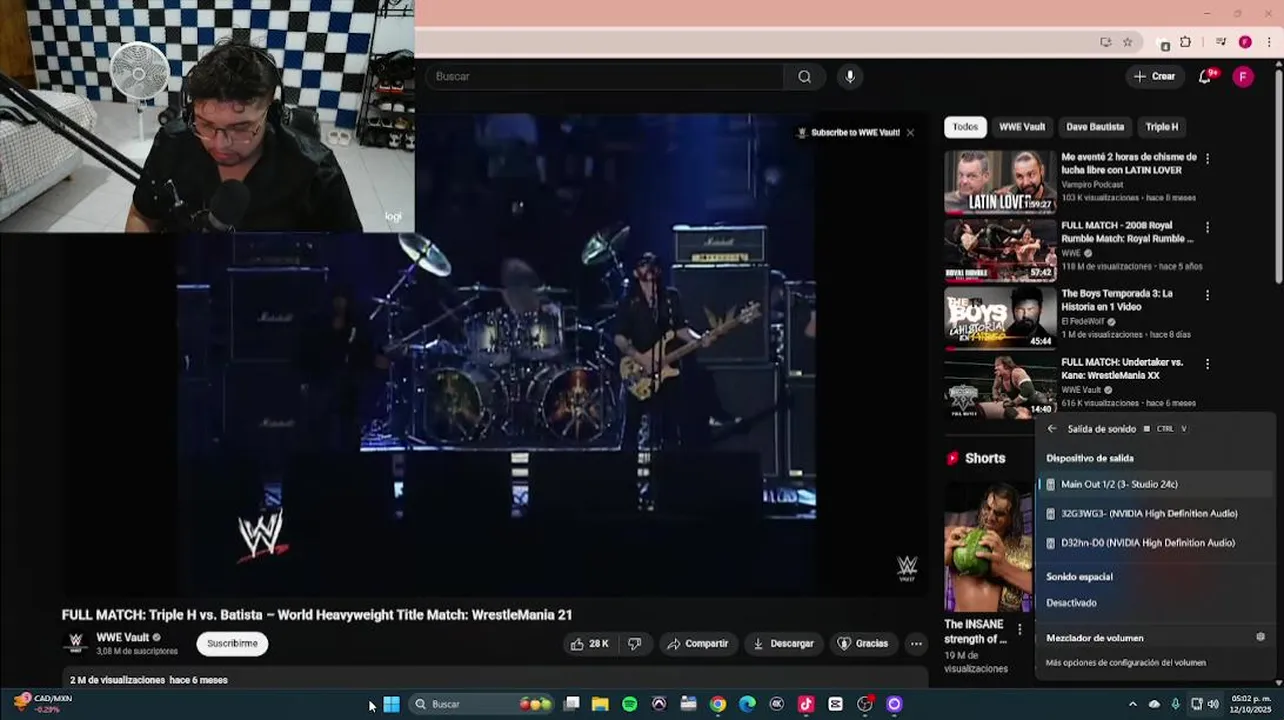
Task: Open options for Royal Rumble video
Action: pos(1207,227)
